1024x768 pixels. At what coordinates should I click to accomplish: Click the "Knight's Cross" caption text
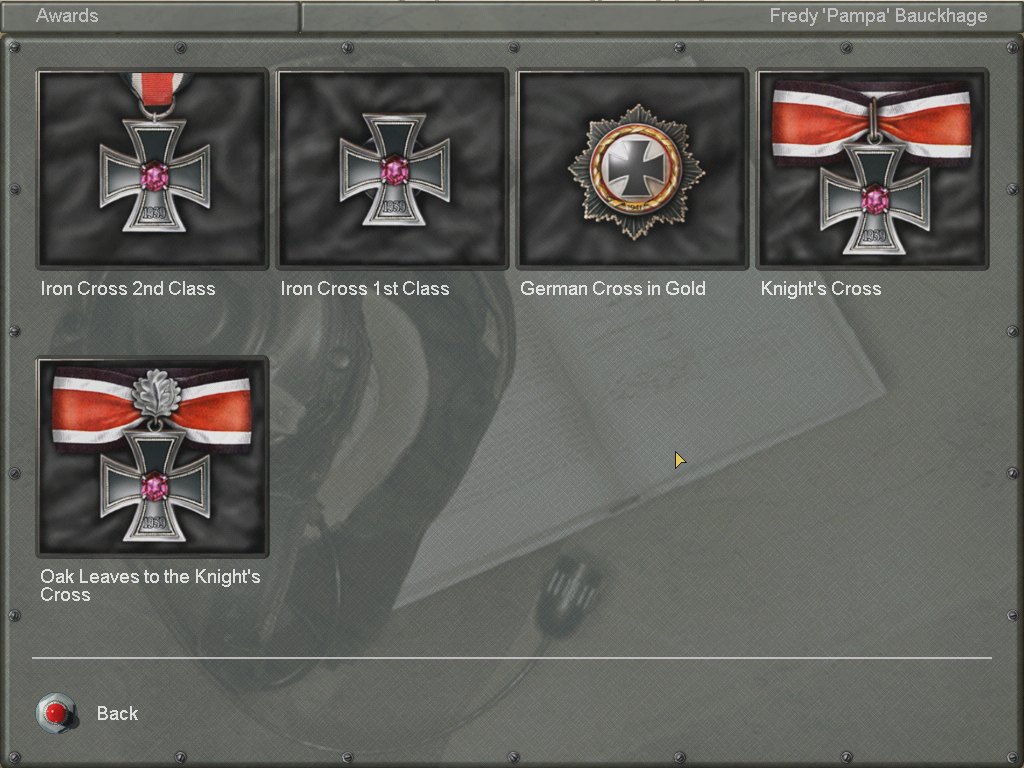[821, 289]
